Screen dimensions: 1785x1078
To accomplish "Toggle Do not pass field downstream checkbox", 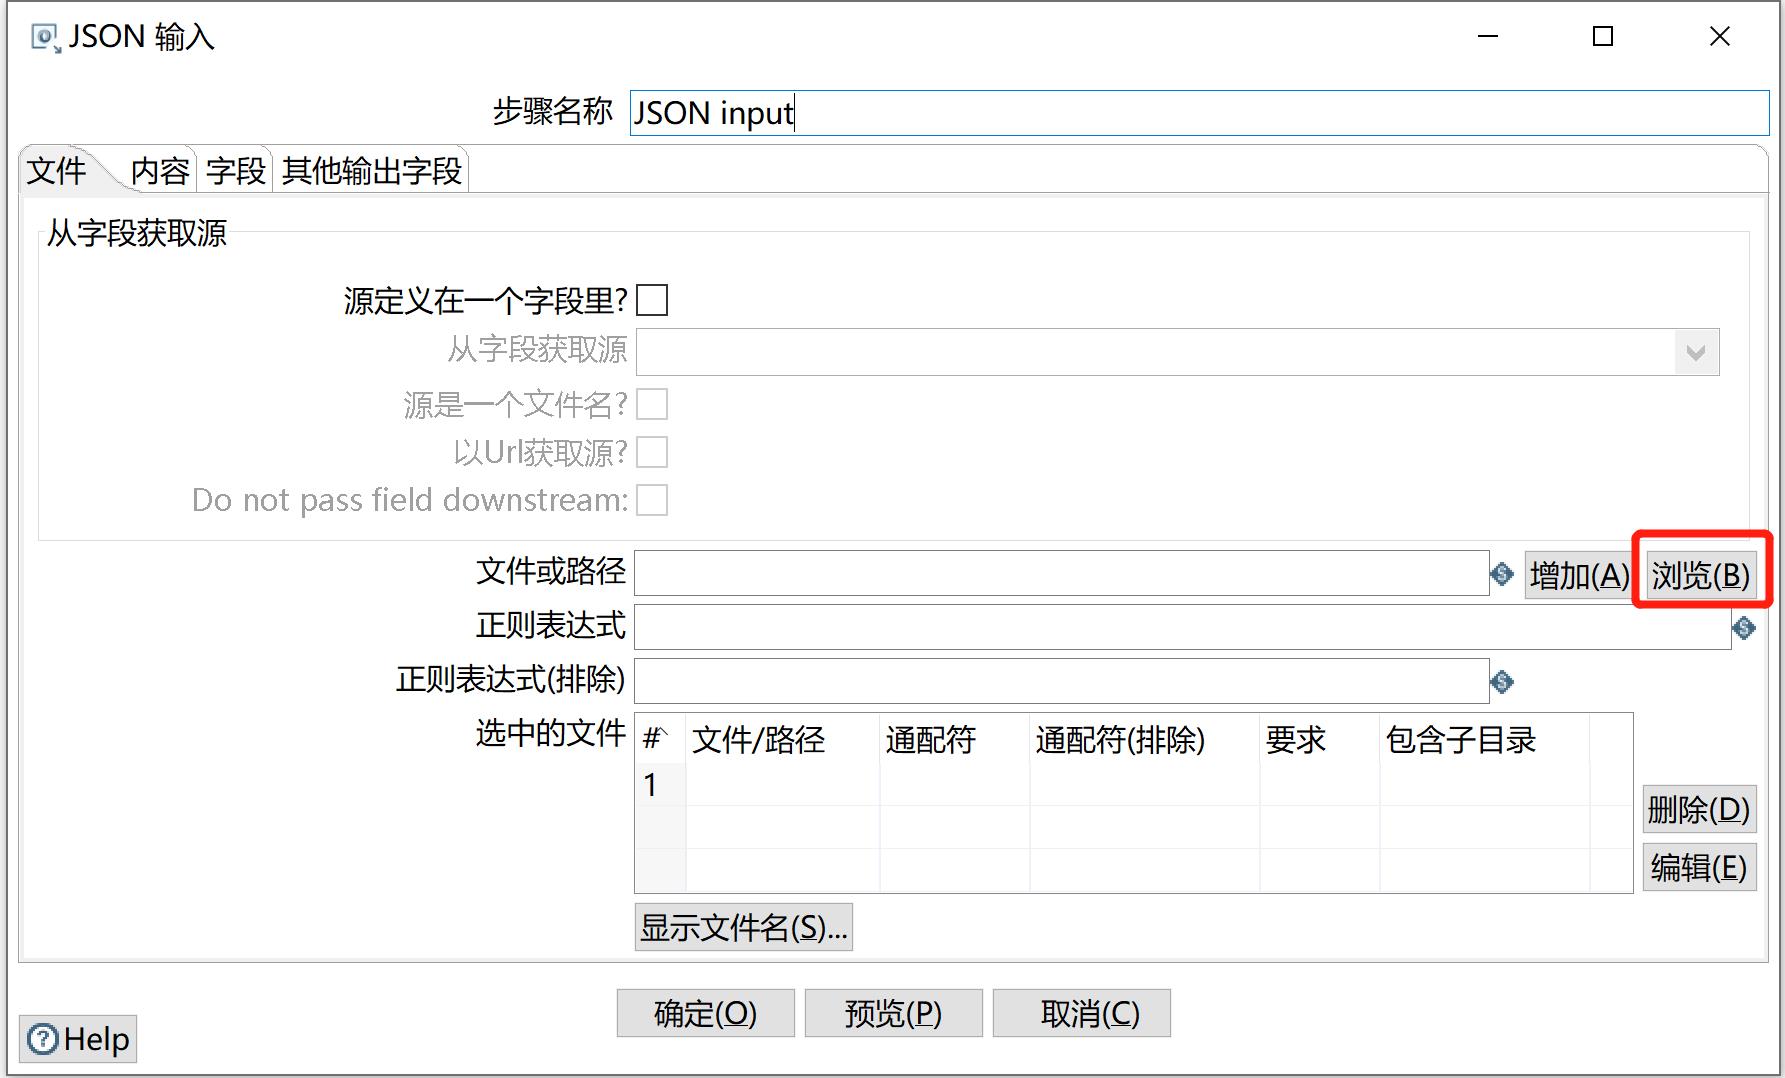I will pos(652,500).
